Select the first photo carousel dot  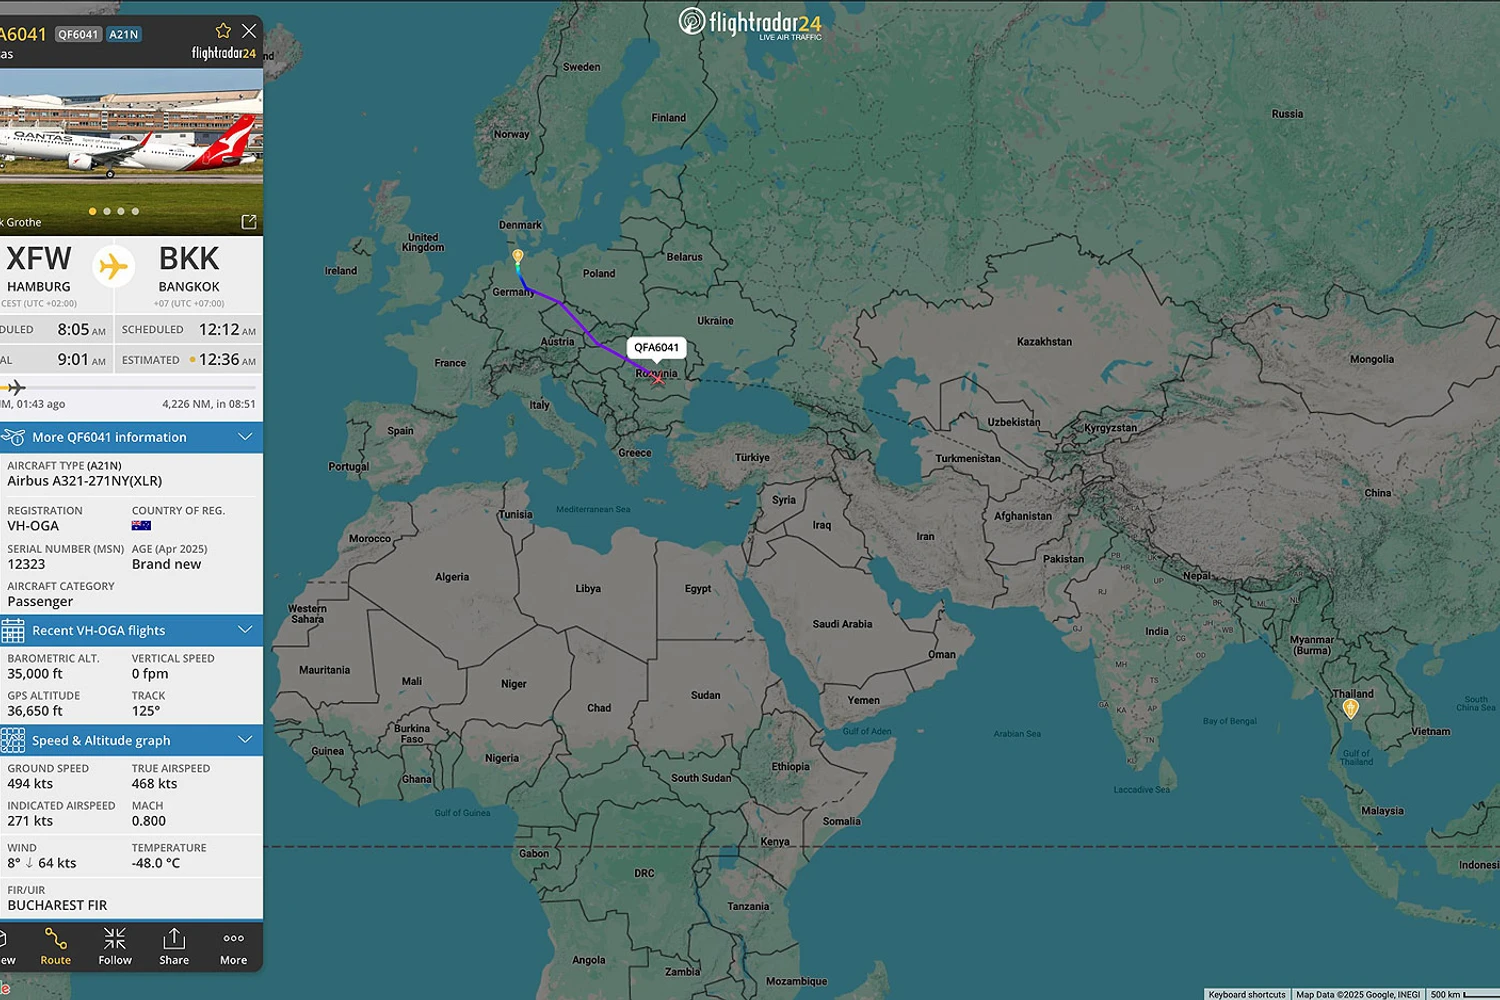point(93,211)
